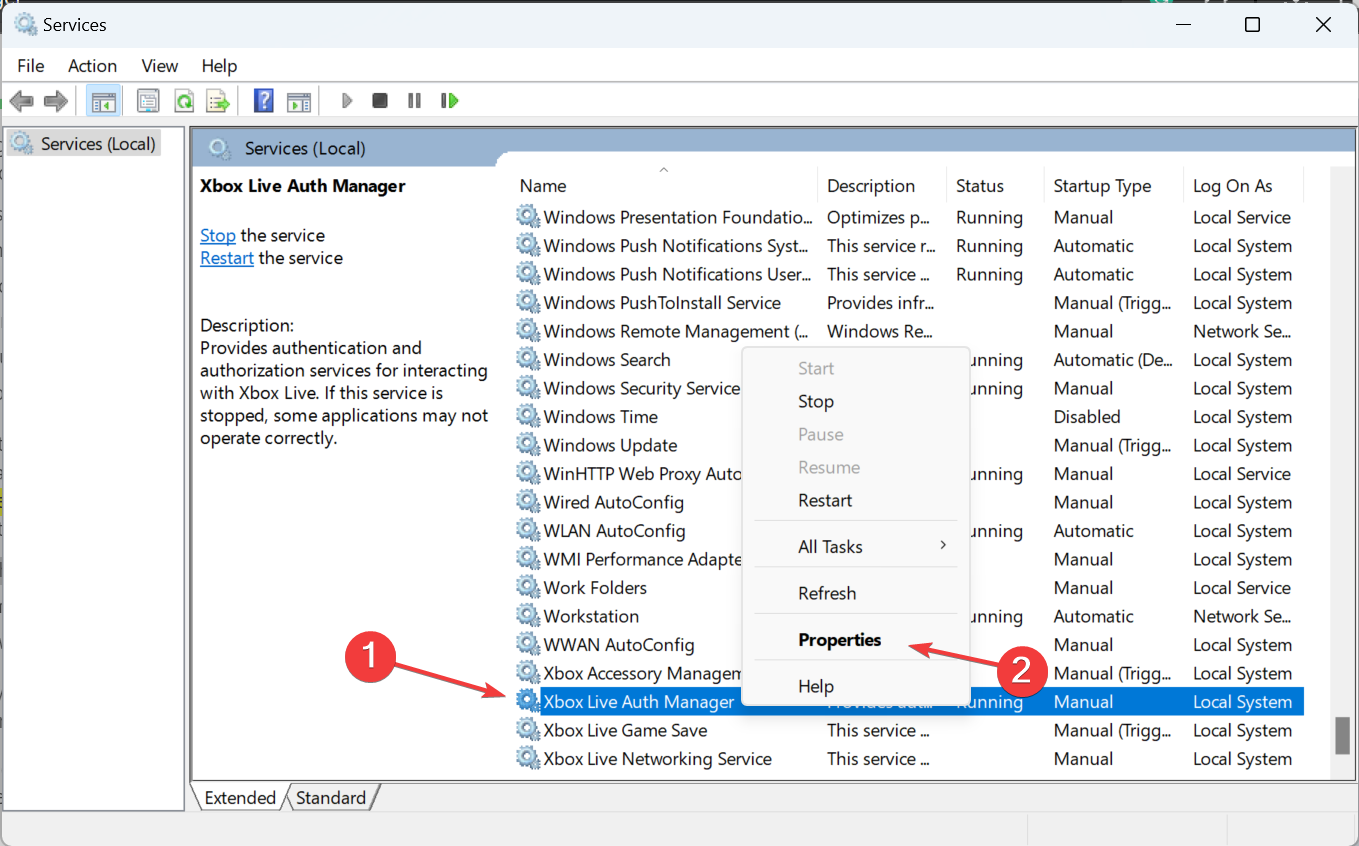
Task: Click the gear icon beside Xbox Live Networking Service
Action: [x=527, y=758]
